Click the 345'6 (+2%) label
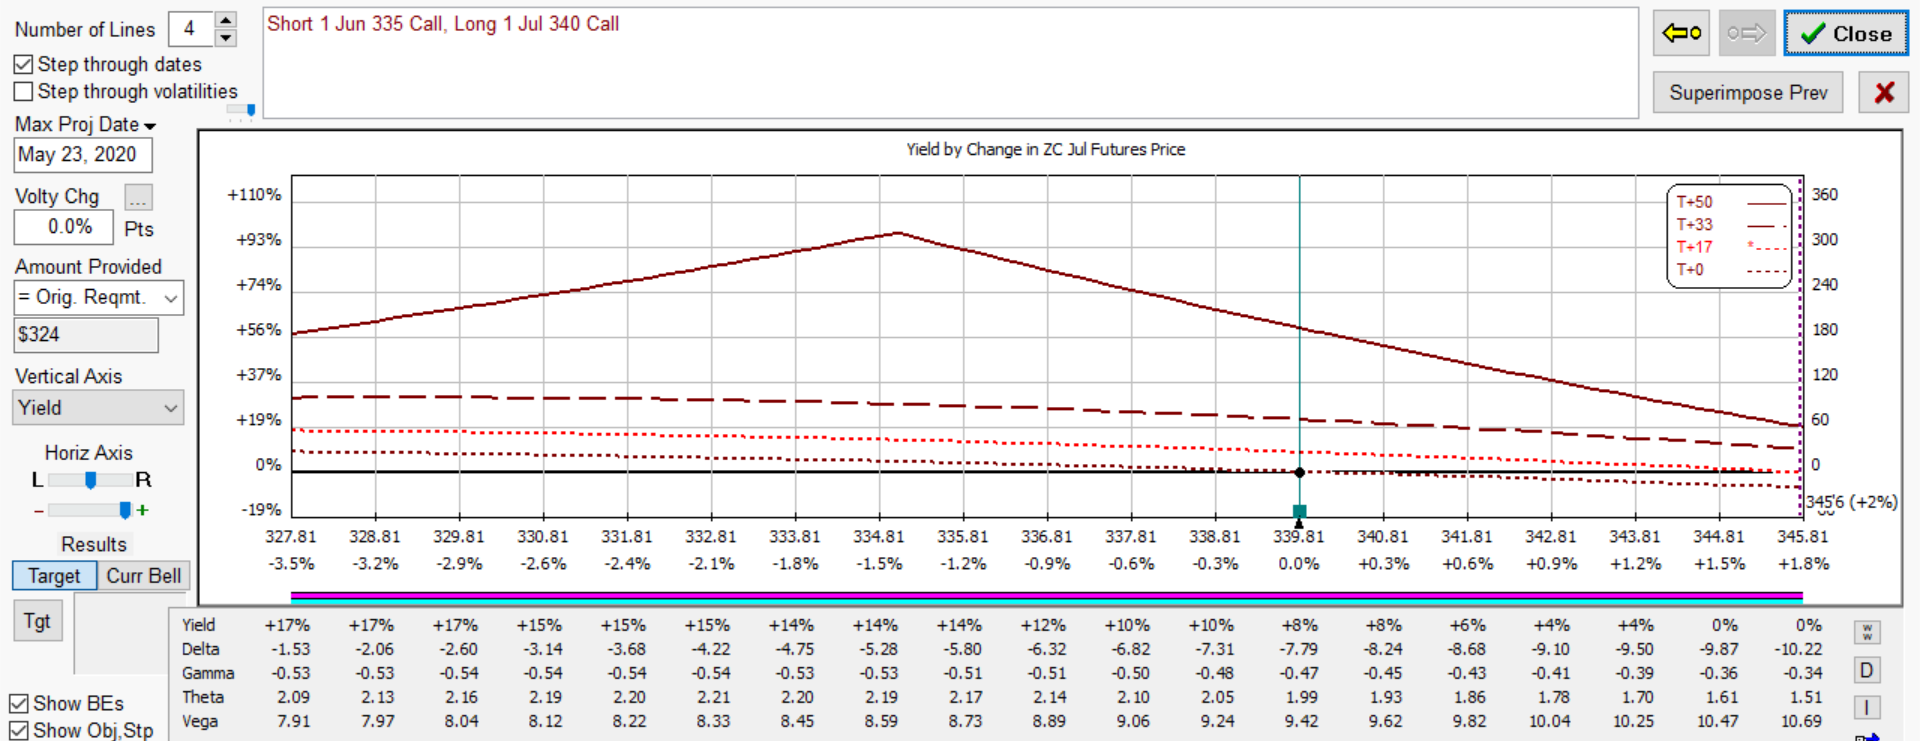 1852,502
